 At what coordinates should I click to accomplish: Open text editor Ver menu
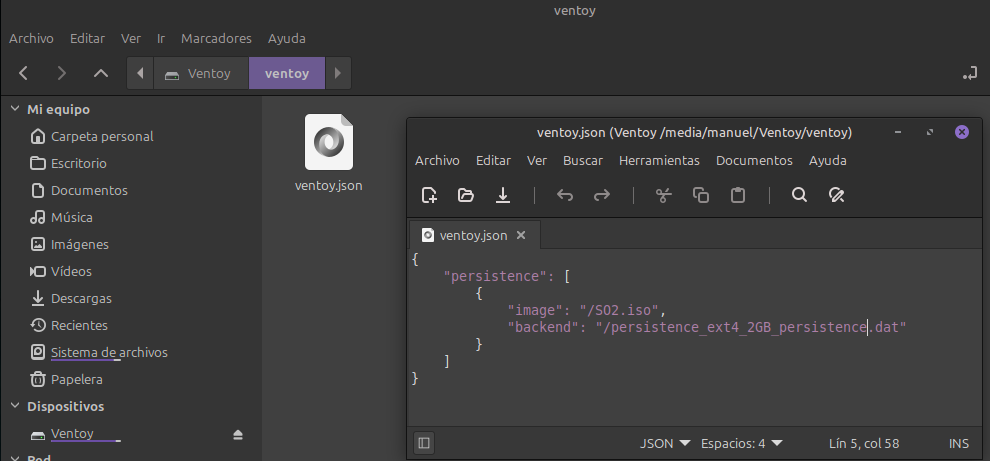[x=537, y=160]
